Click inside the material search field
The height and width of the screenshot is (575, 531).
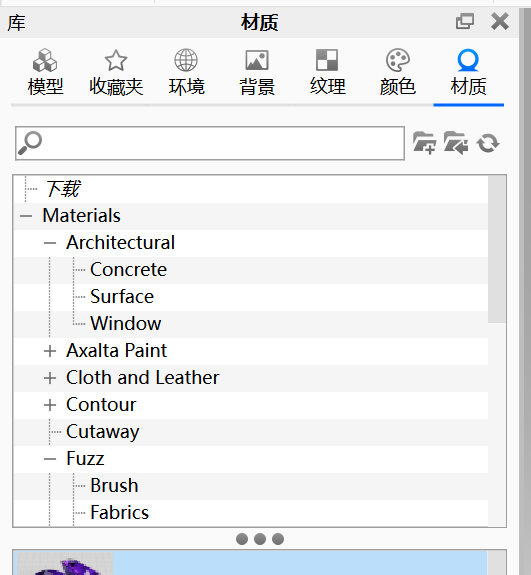(210, 143)
